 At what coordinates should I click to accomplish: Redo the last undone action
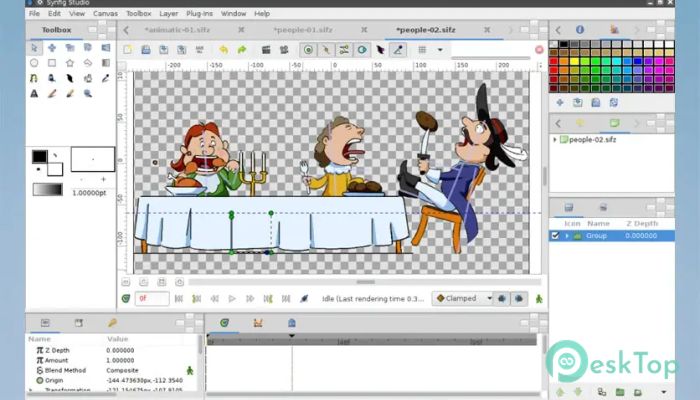tap(242, 50)
